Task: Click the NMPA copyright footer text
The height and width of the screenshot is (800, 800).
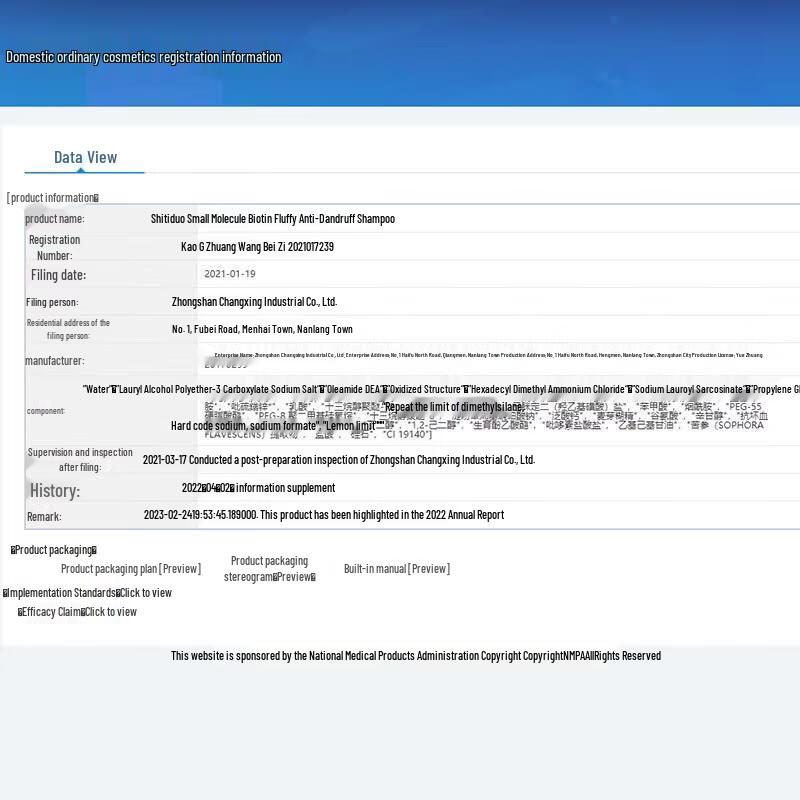Action: (416, 656)
